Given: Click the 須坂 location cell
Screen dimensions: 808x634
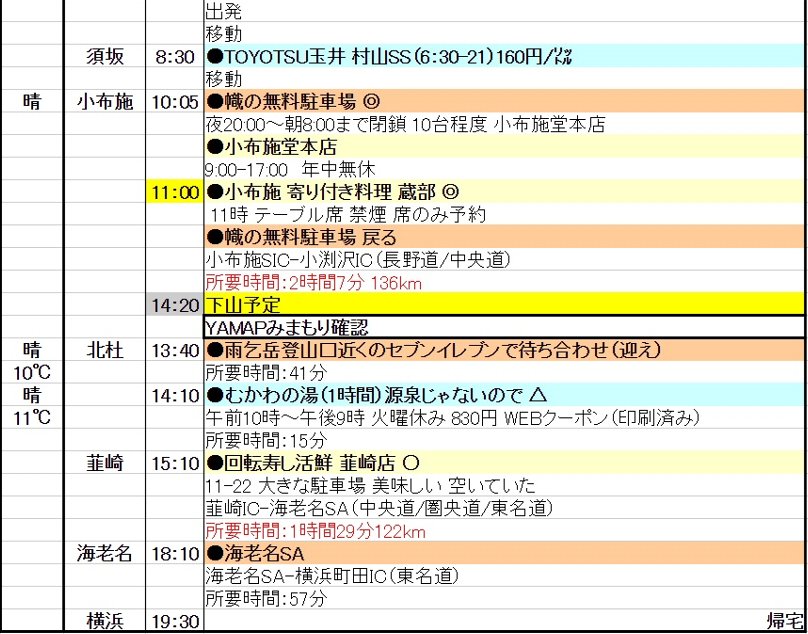Looking at the screenshot, I should (x=104, y=56).
